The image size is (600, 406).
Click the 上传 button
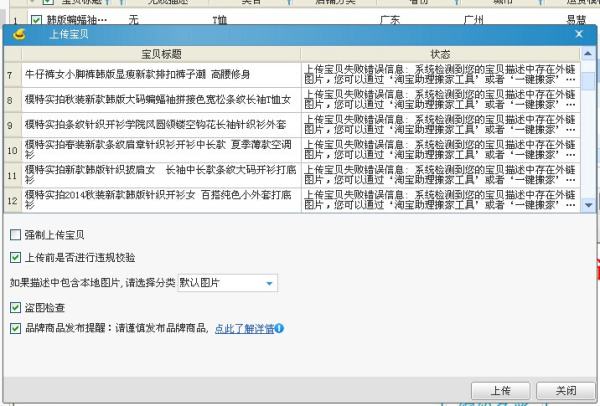tap(501, 391)
